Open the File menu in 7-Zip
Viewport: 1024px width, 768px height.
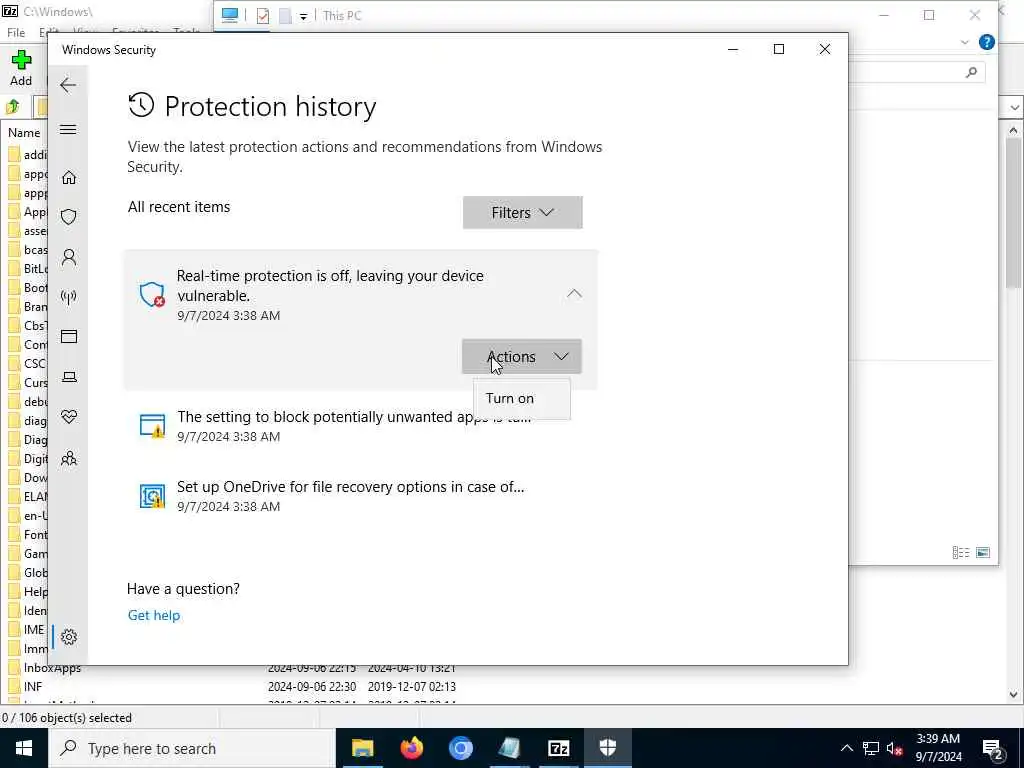pos(16,33)
